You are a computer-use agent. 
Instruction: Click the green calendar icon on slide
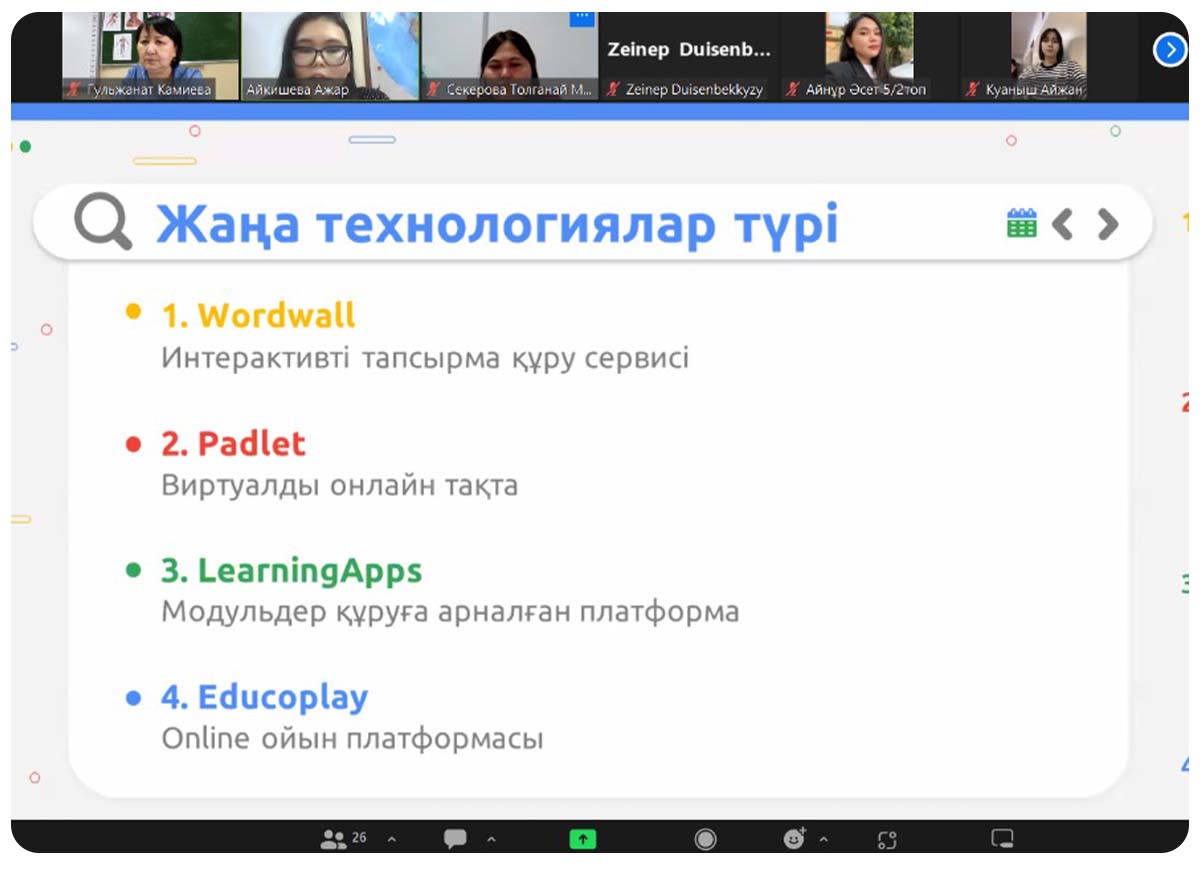[x=1021, y=223]
